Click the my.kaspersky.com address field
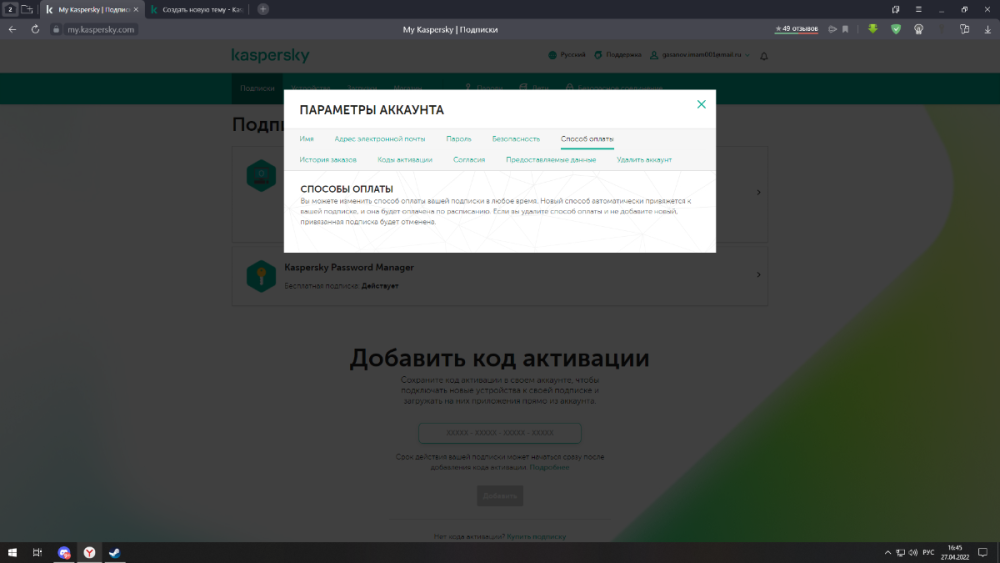Viewport: 1000px width, 563px height. pos(101,29)
